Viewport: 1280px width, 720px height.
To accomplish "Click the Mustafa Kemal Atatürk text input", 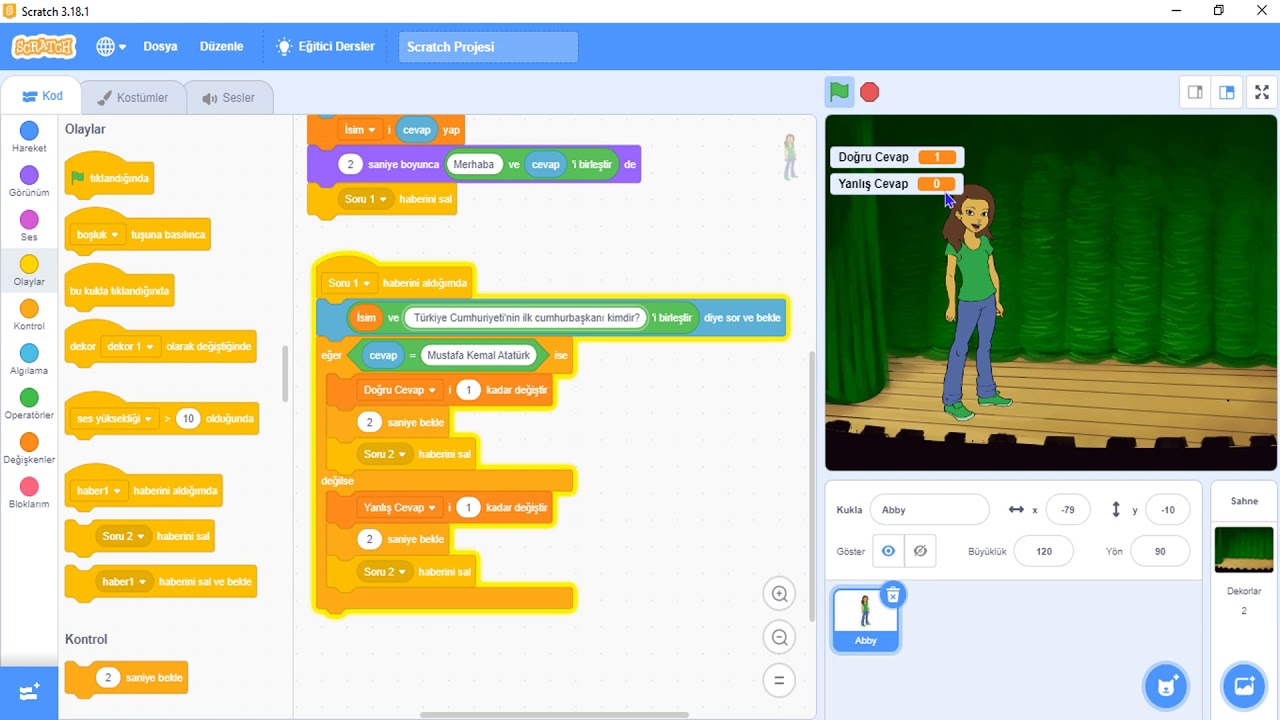I will [478, 355].
